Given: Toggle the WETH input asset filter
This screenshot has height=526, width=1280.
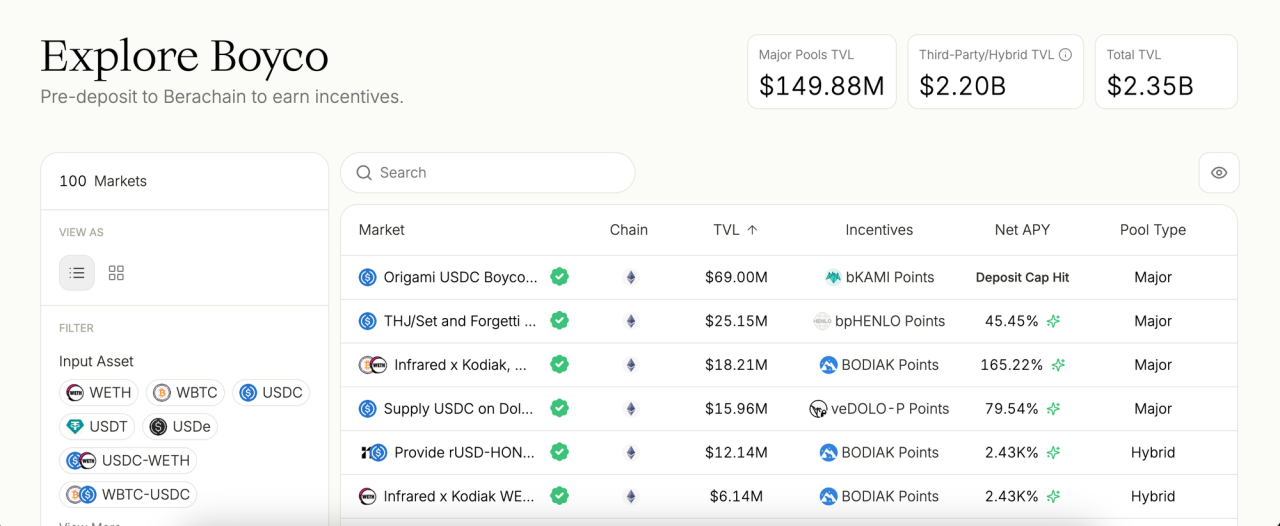Looking at the screenshot, I should pyautogui.click(x=99, y=393).
